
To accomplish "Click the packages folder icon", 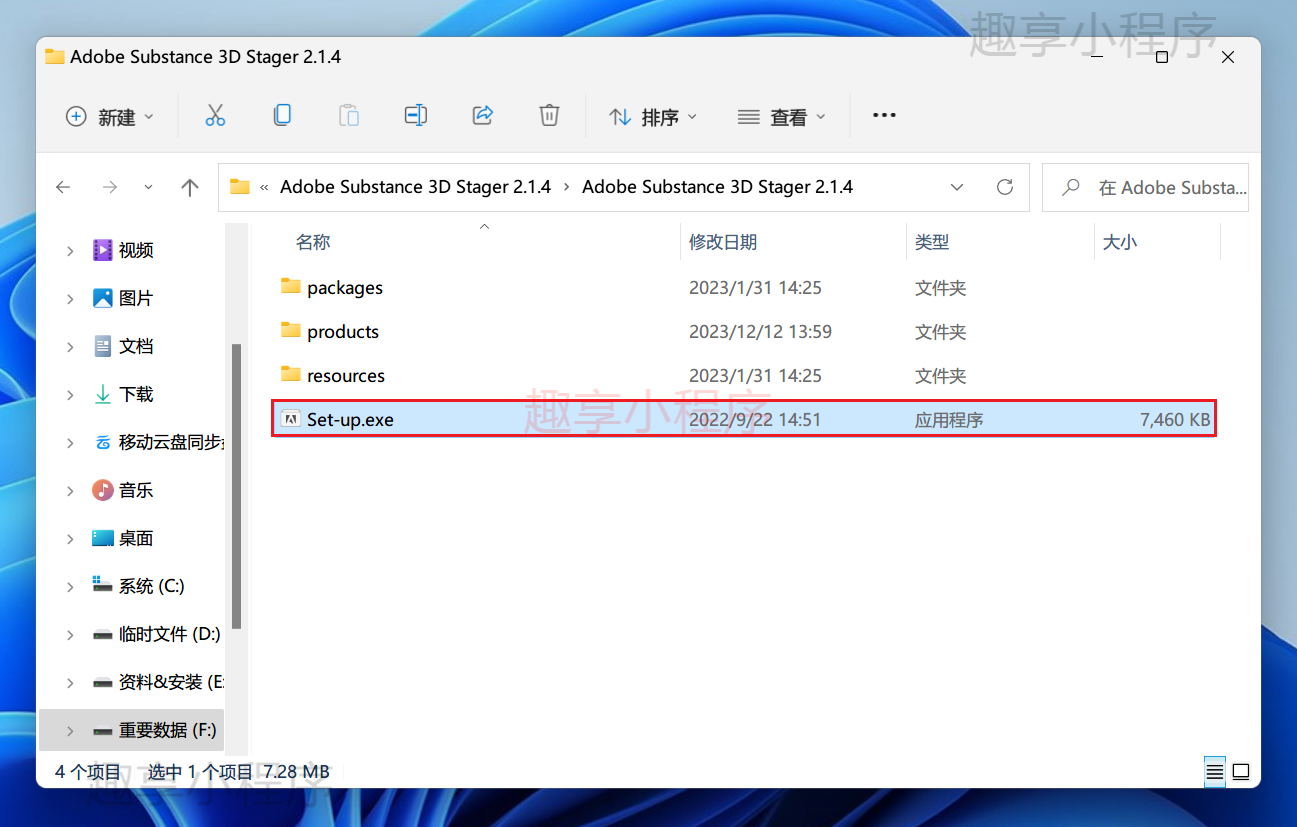I will tap(291, 287).
